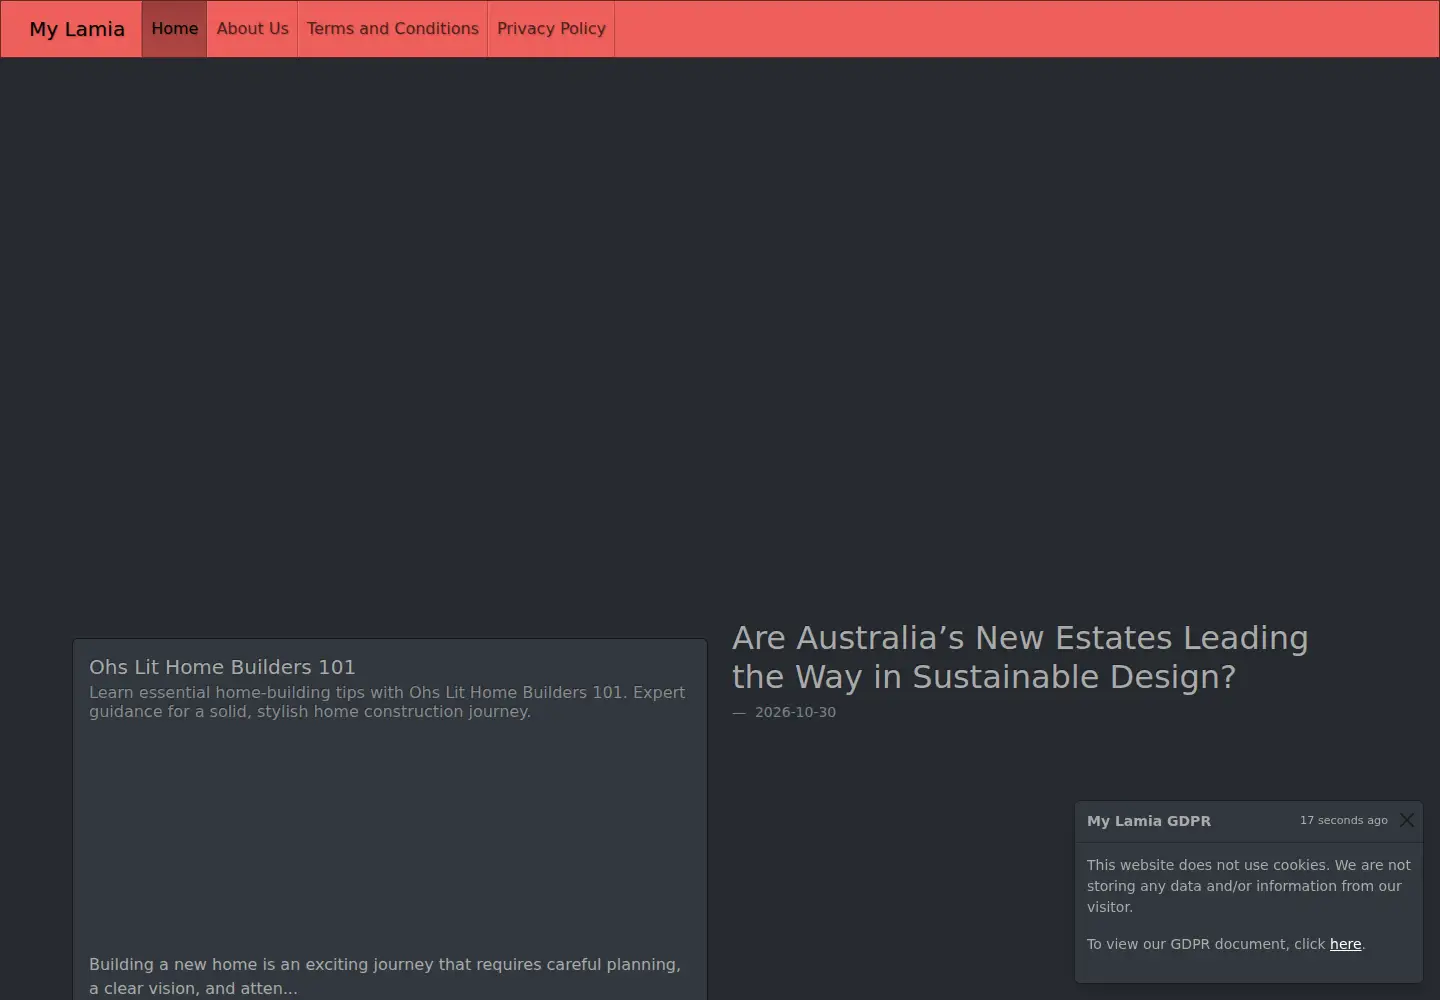Click the 'Building a new home' excerpt text
Screen dimensions: 1440x1000
pos(385,976)
